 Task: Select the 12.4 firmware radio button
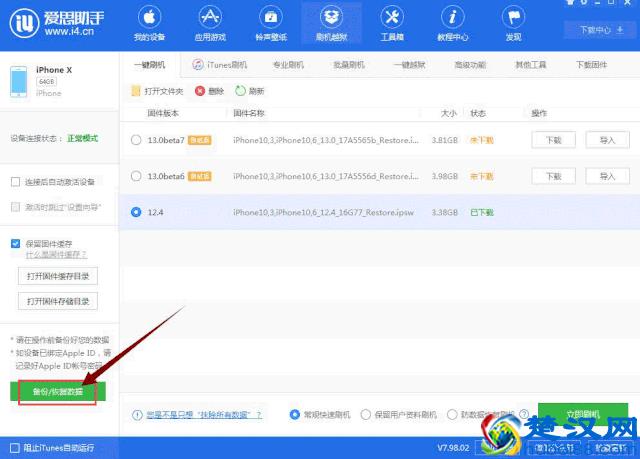pos(136,212)
